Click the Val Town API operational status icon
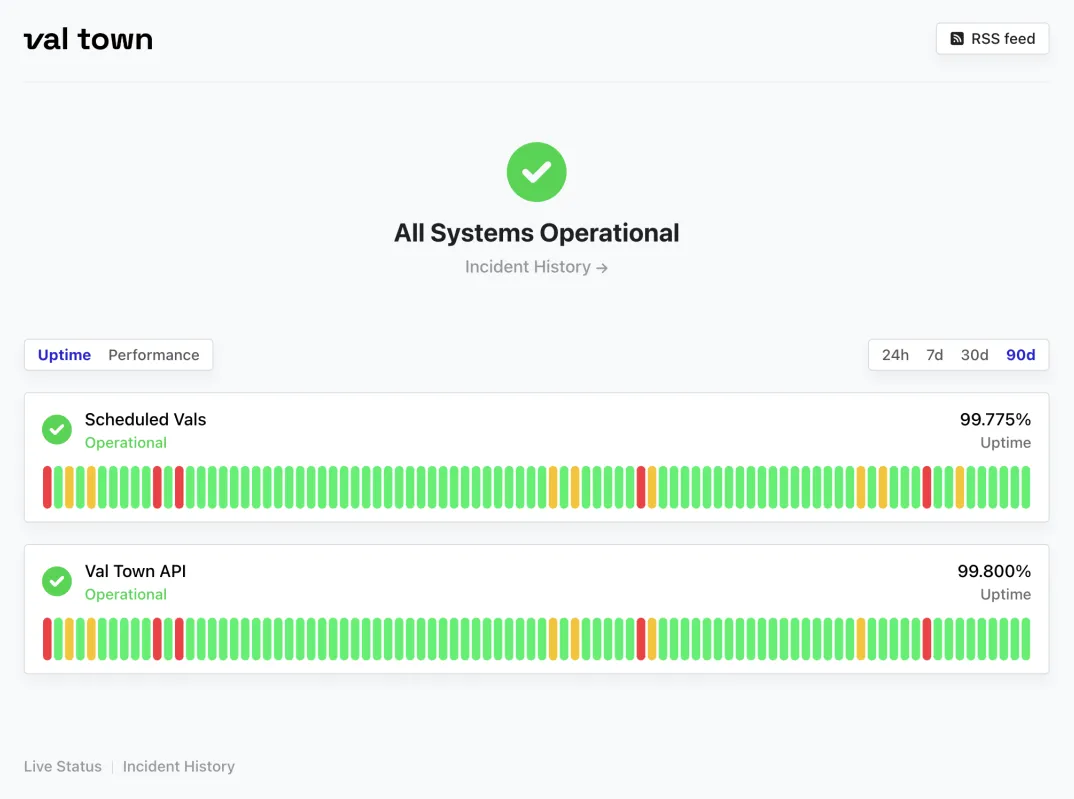The height and width of the screenshot is (799, 1074). click(56, 581)
